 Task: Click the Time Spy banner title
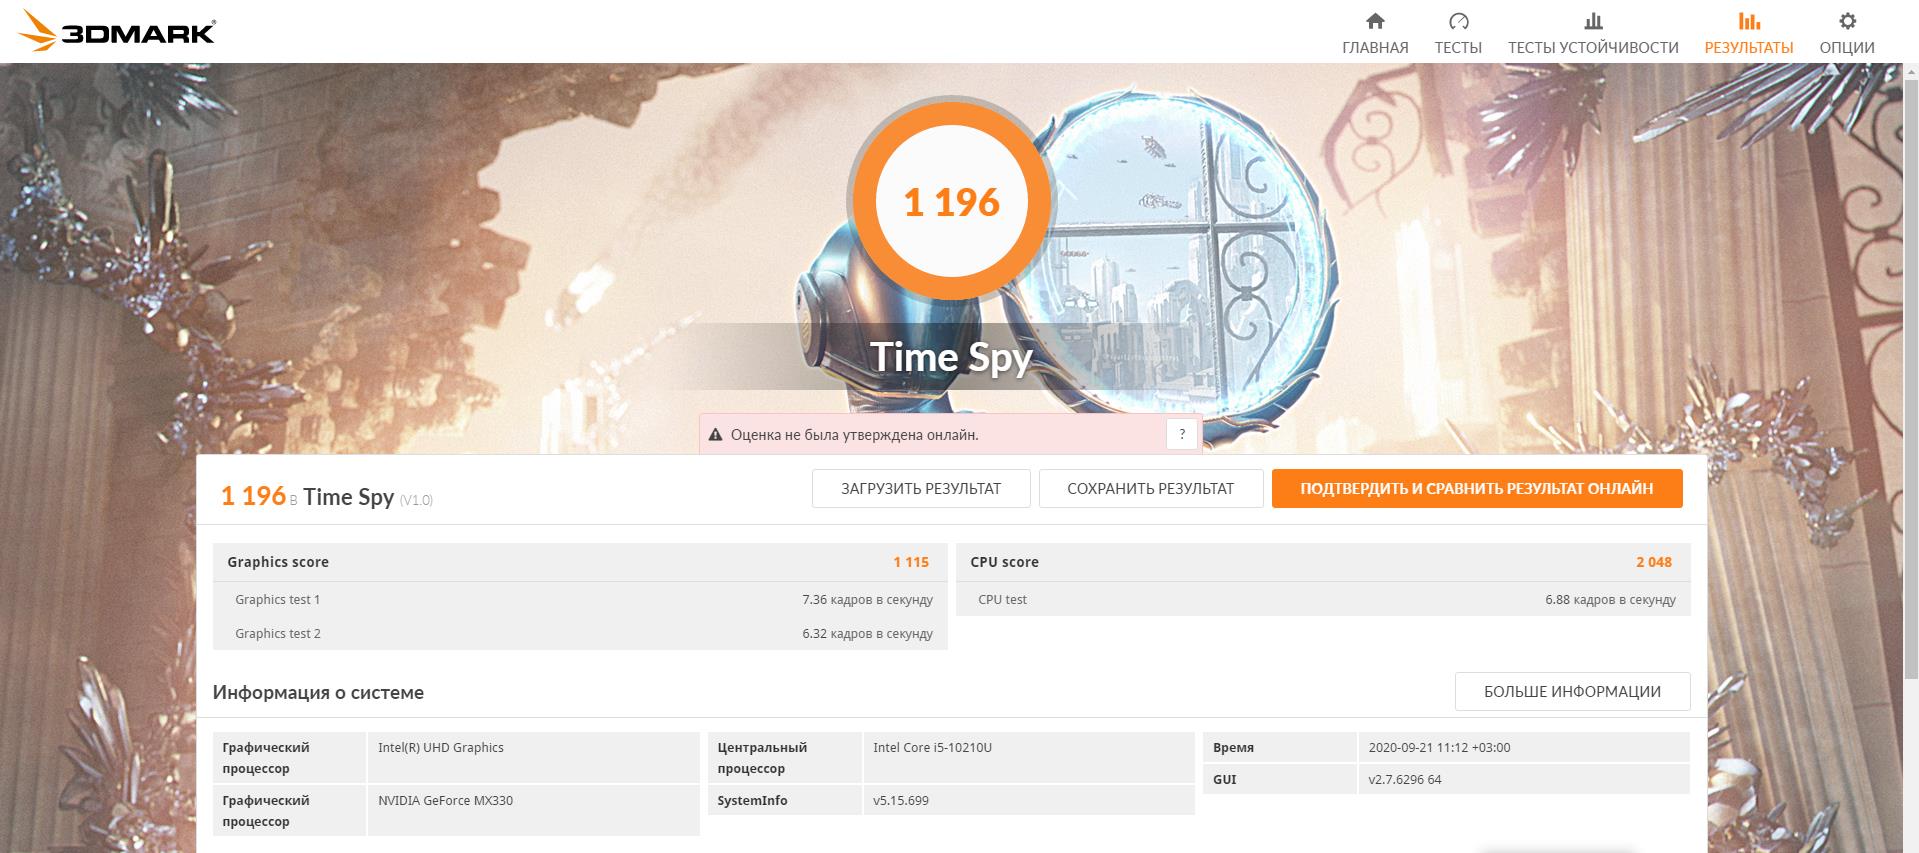point(951,357)
